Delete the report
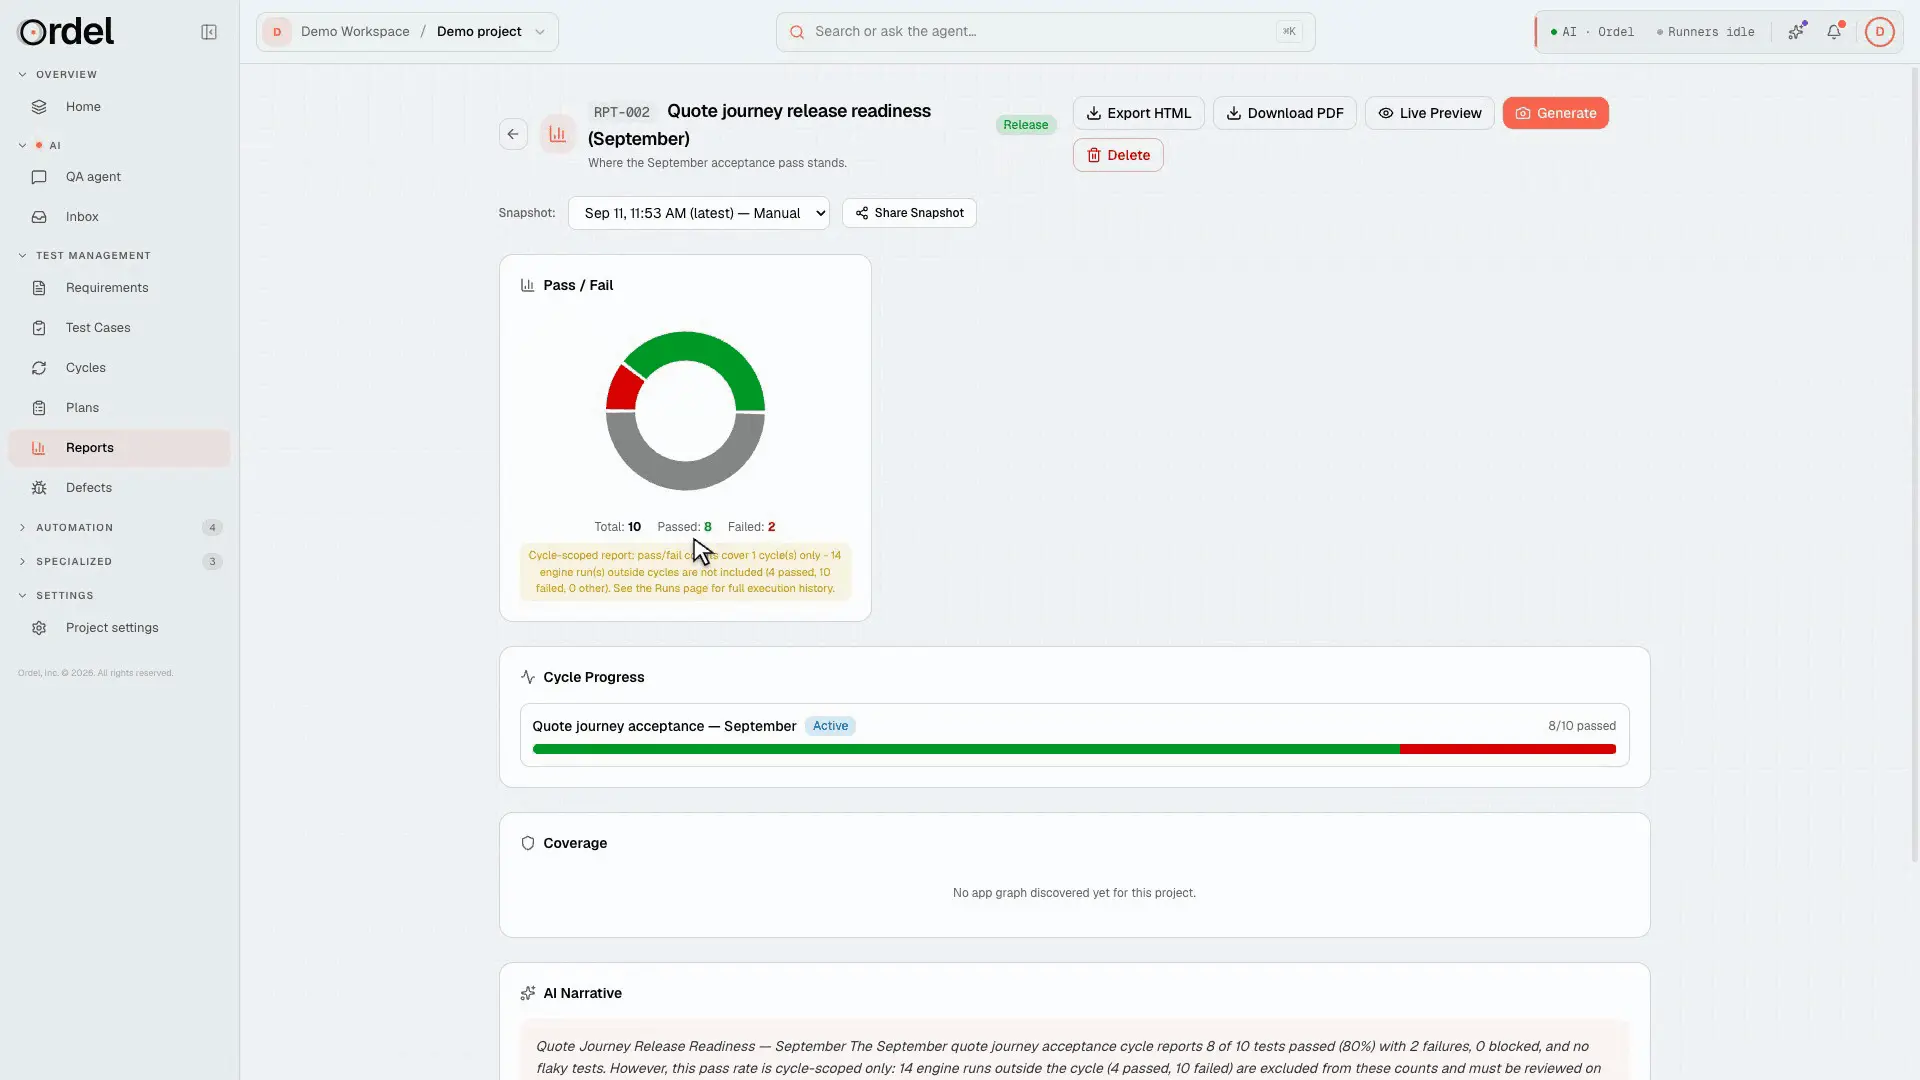The width and height of the screenshot is (1920, 1080). (x=1118, y=155)
